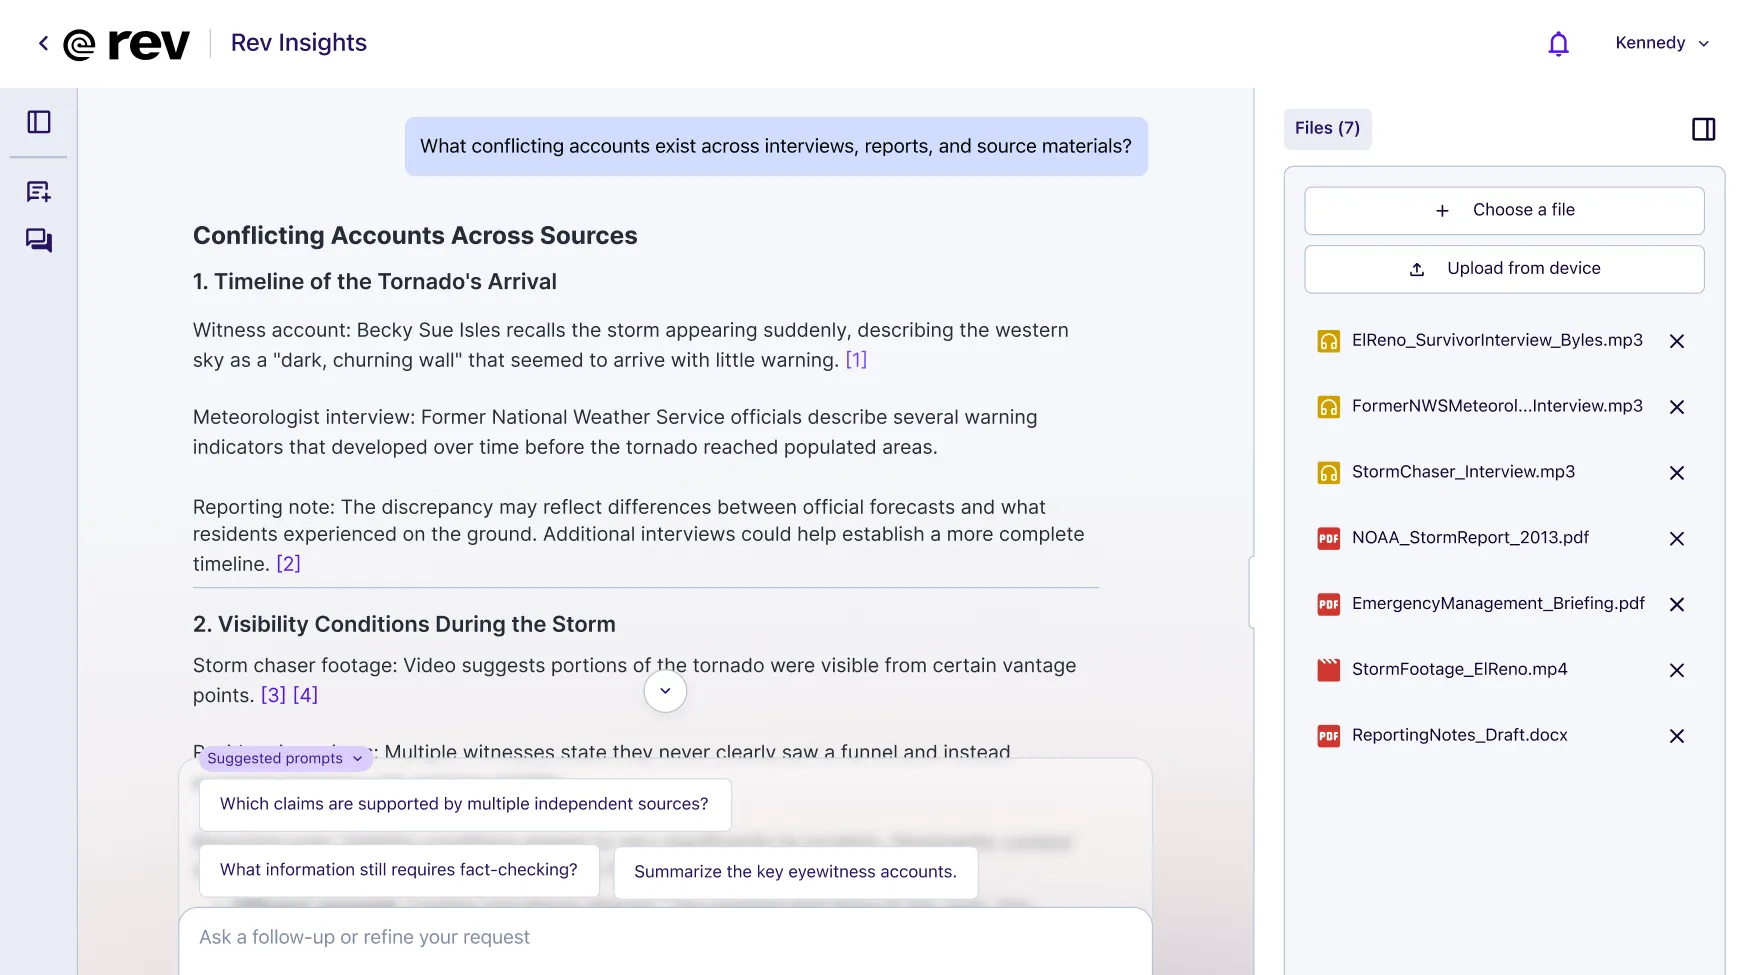This screenshot has height=975, width=1755.
Task: Collapse the files panel with the panel icon
Action: pos(1703,129)
